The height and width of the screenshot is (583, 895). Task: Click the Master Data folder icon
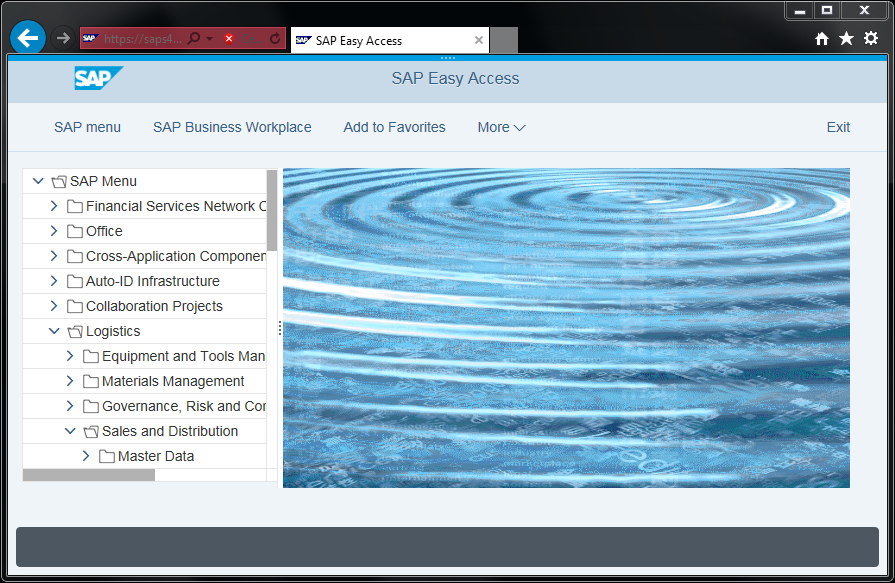pyautogui.click(x=107, y=456)
